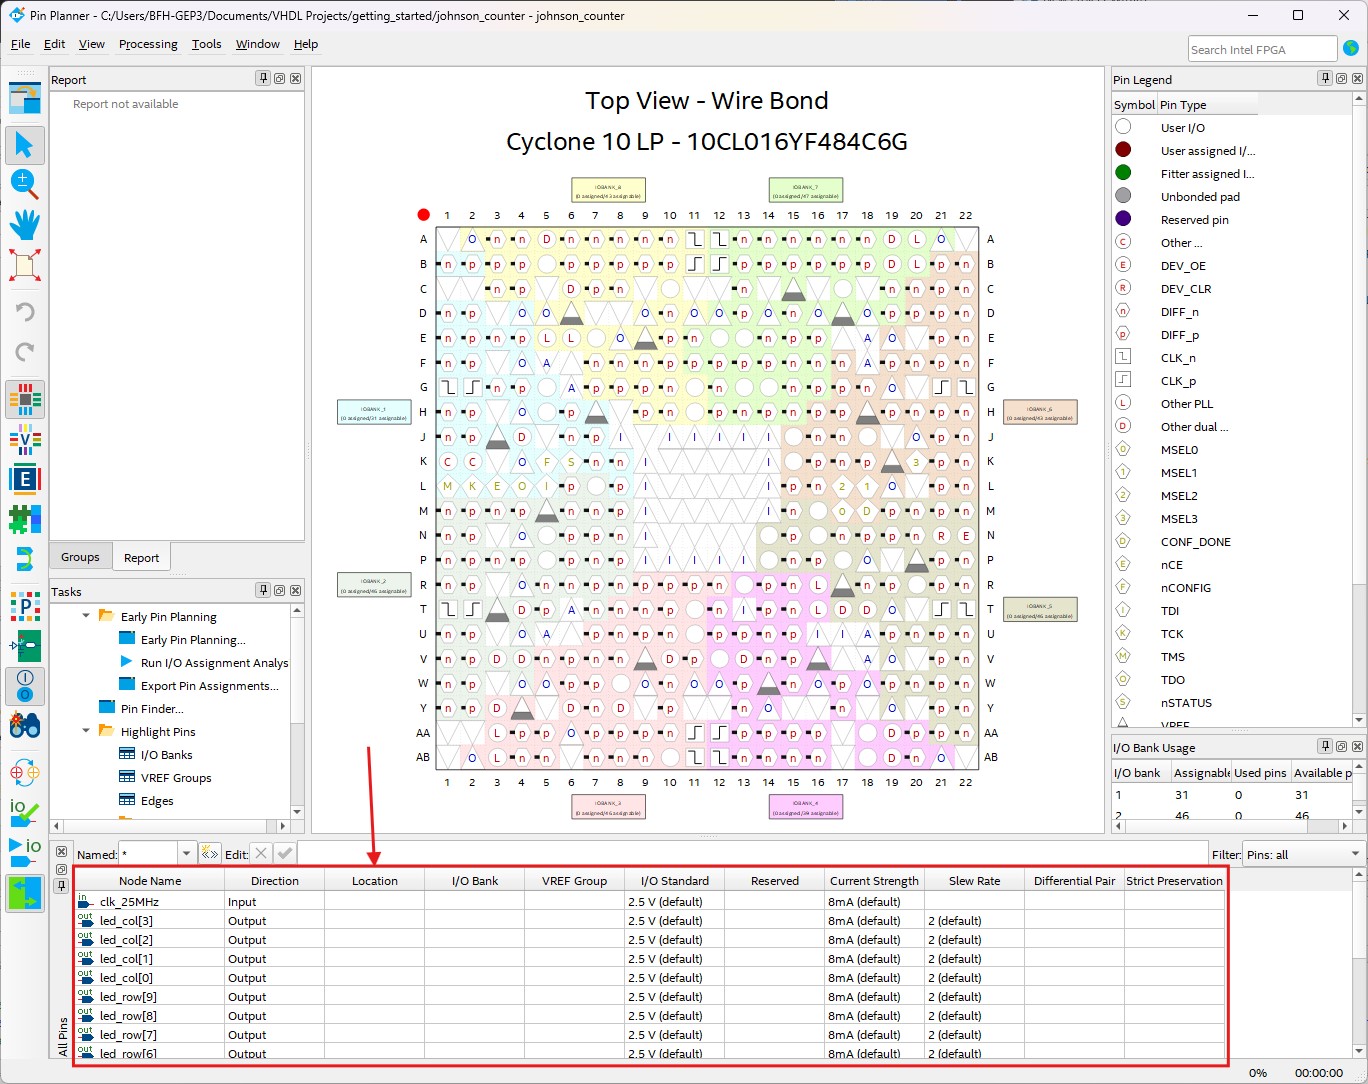Float the Tasks panel with undock icon
This screenshot has width=1368, height=1084.
[279, 591]
